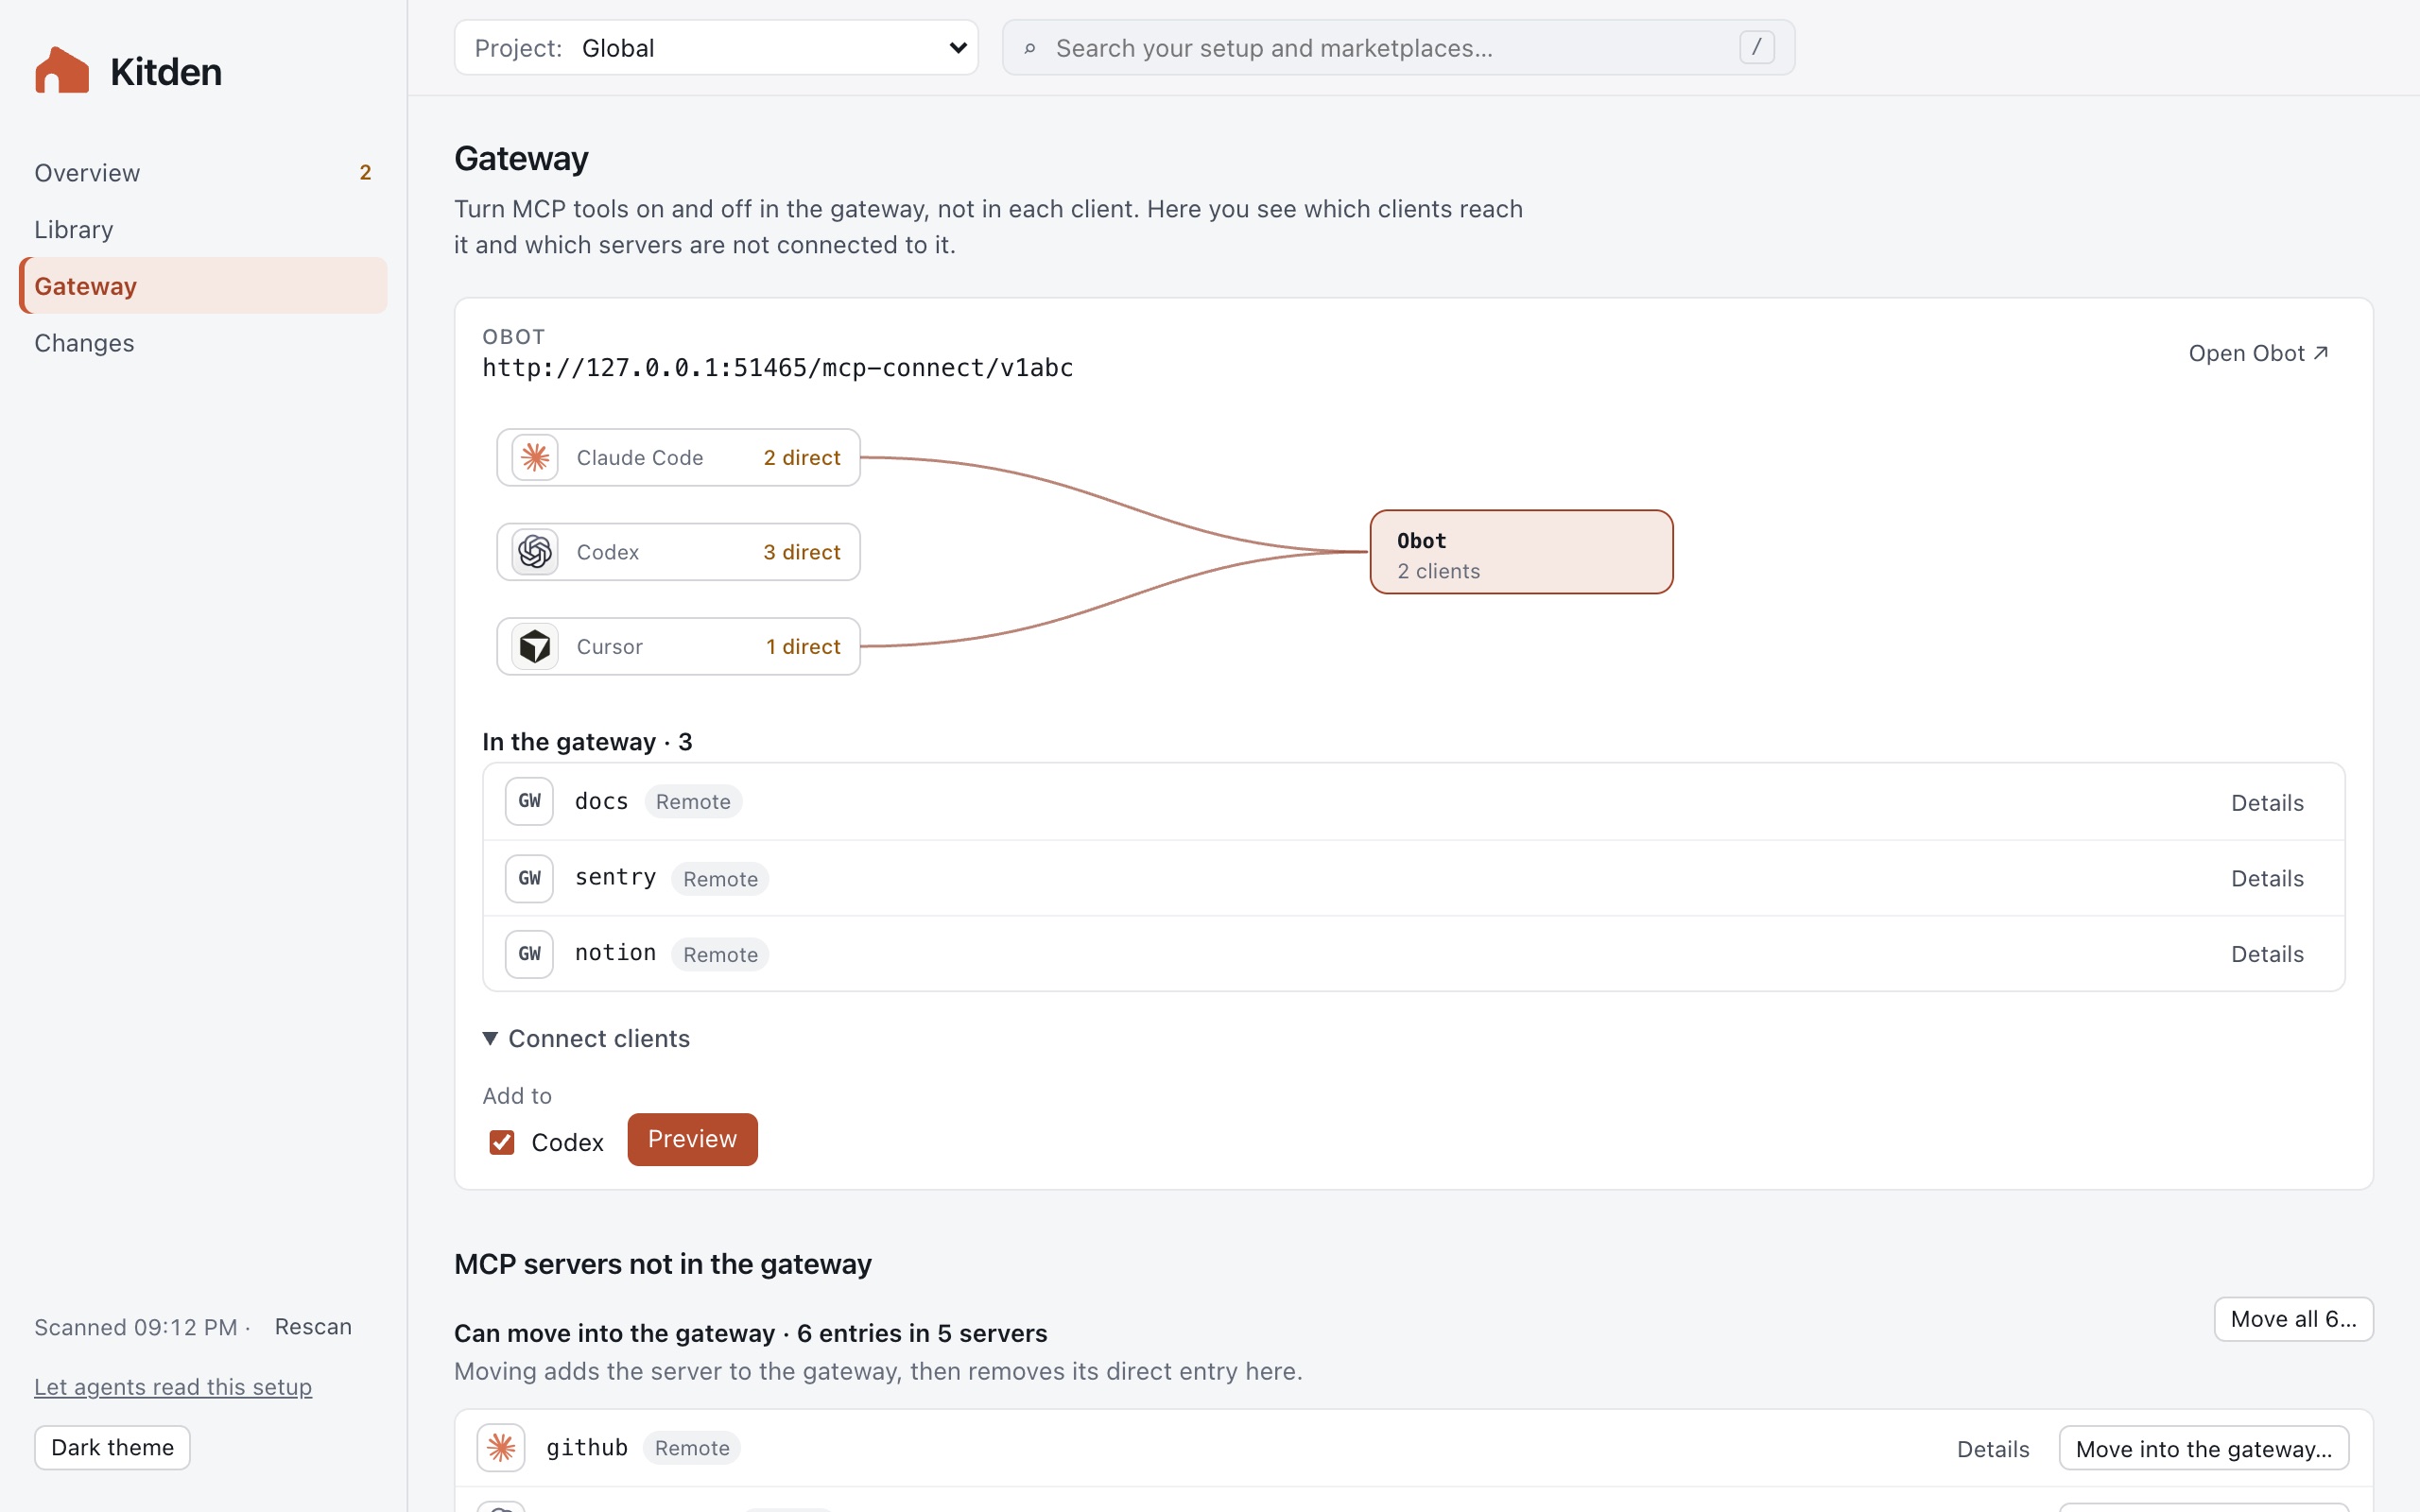Screen dimensions: 2420x1512
Task: Click the Preview button
Action: (692, 1139)
